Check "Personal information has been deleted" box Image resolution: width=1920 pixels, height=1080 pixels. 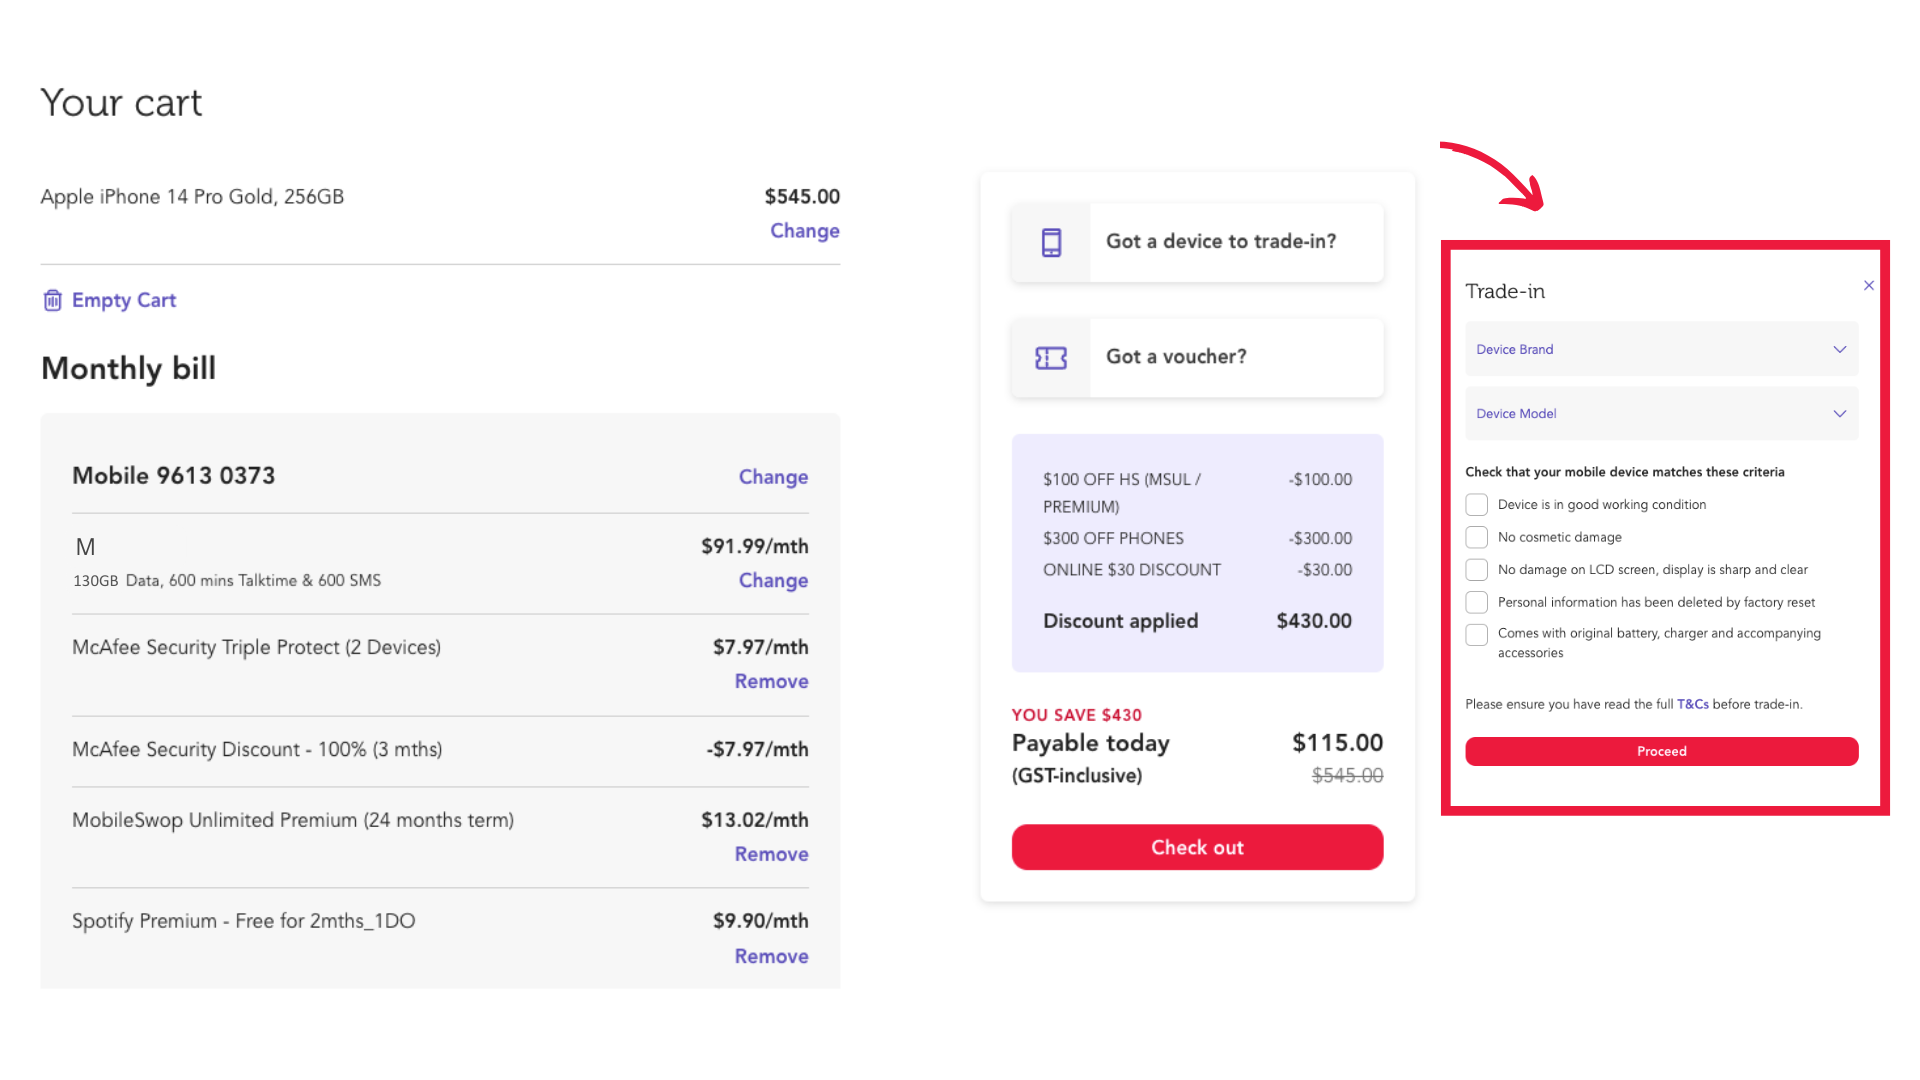1476,602
